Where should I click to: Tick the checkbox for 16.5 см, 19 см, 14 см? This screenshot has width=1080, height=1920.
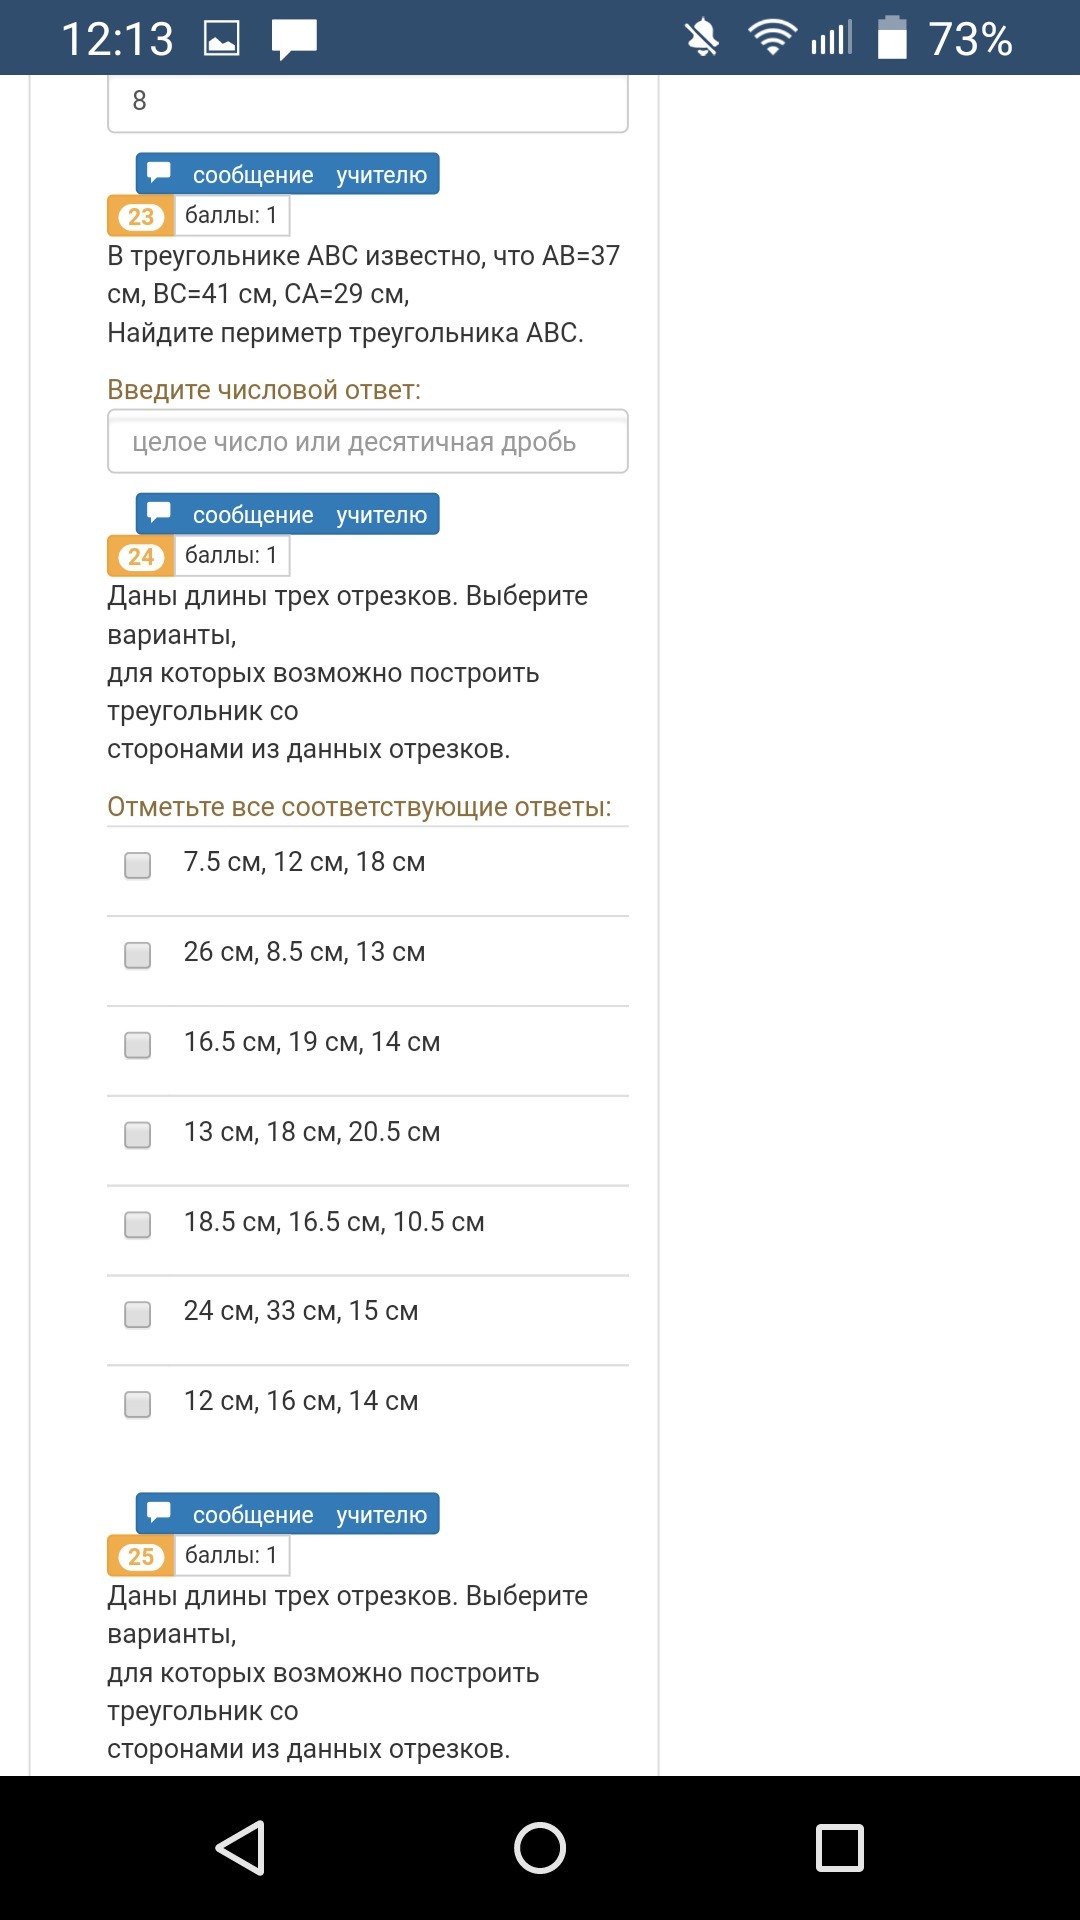tap(138, 1045)
